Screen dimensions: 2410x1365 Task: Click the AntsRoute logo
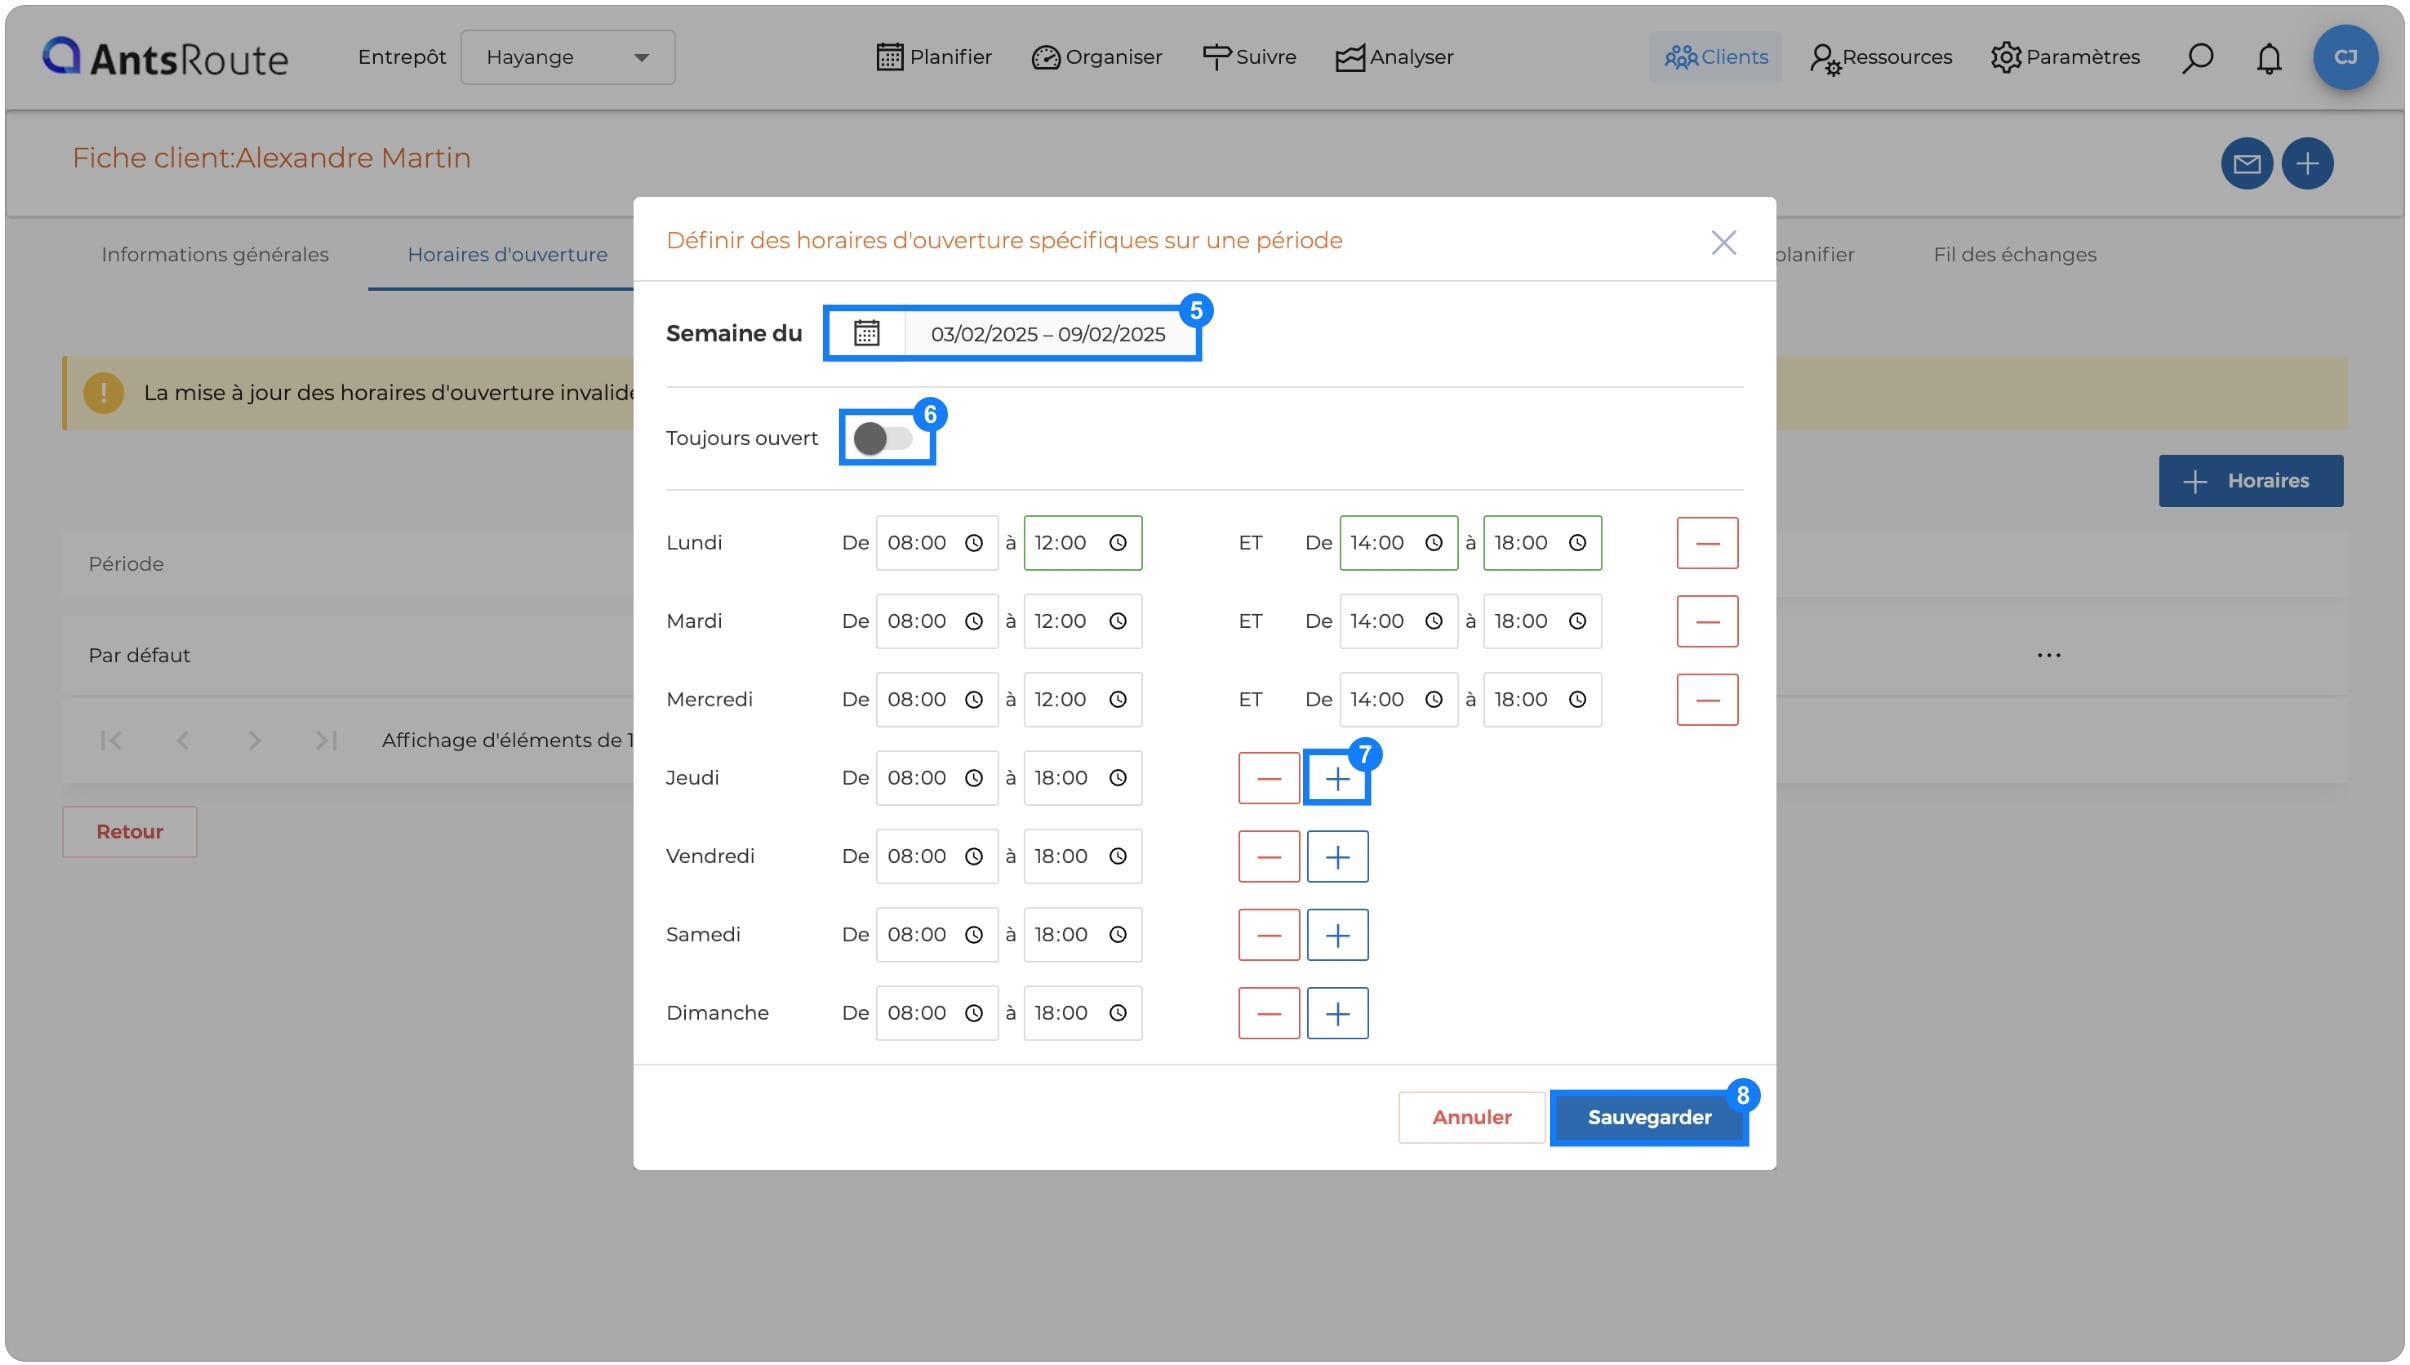[165, 58]
